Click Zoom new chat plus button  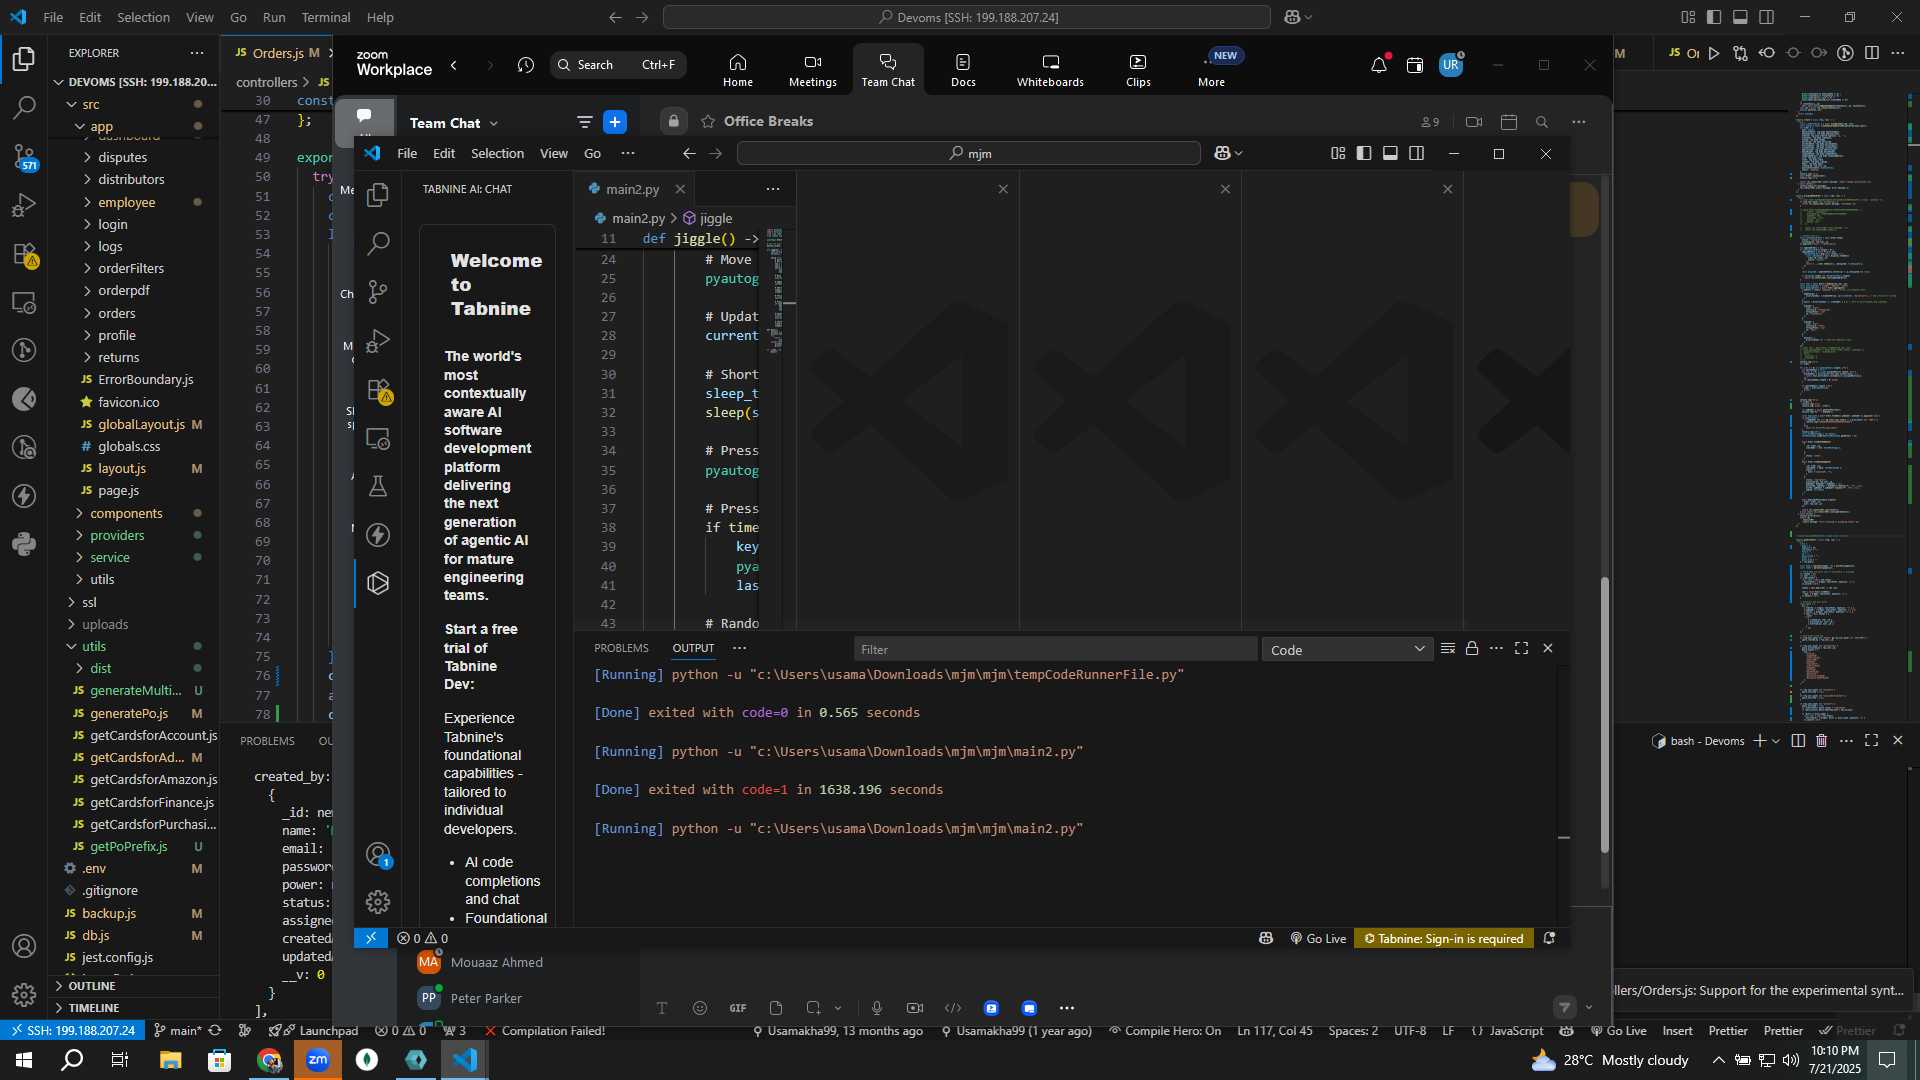(615, 122)
